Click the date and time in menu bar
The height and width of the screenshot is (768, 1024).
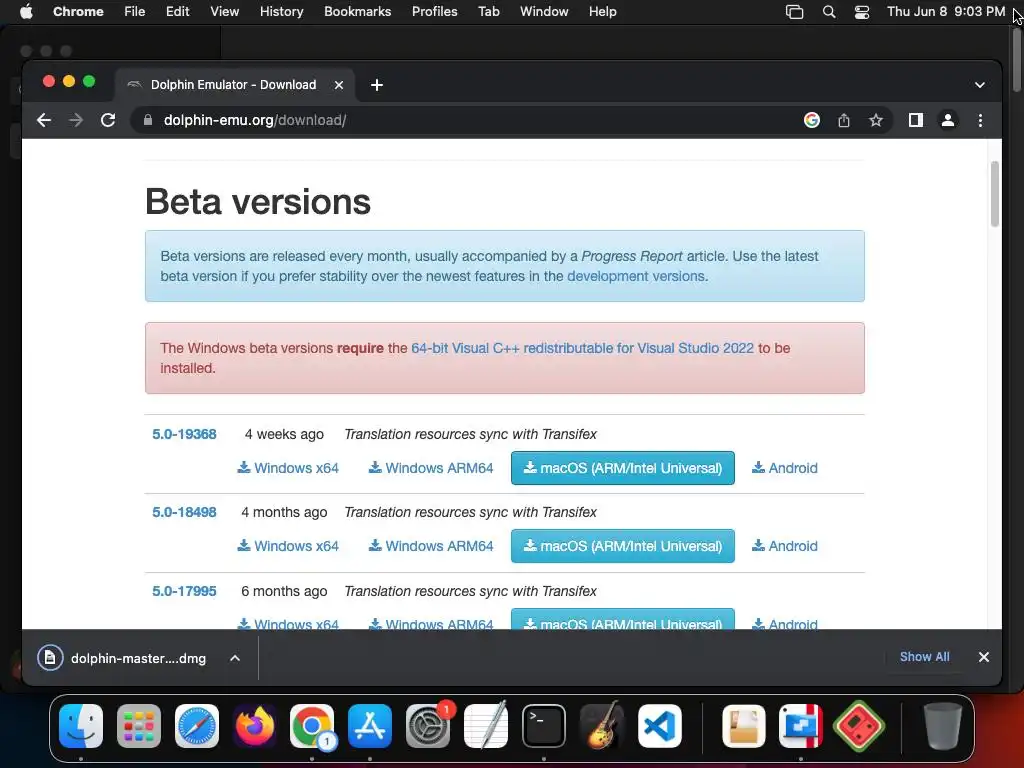click(946, 12)
